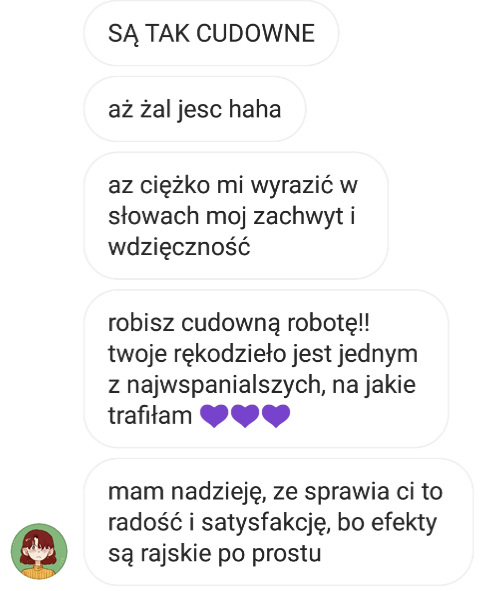Open the red-haired girl profile avatar

click(39, 551)
